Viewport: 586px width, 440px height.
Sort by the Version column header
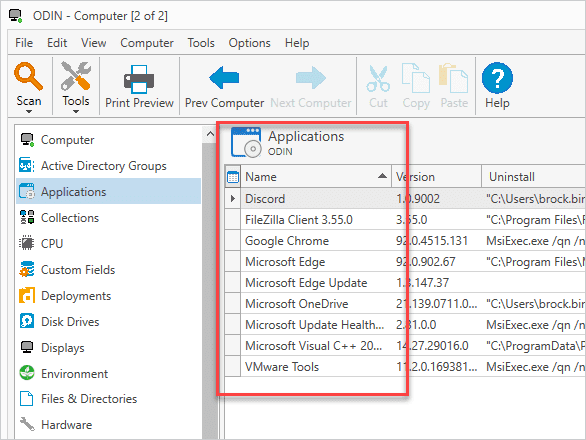[x=437, y=176]
